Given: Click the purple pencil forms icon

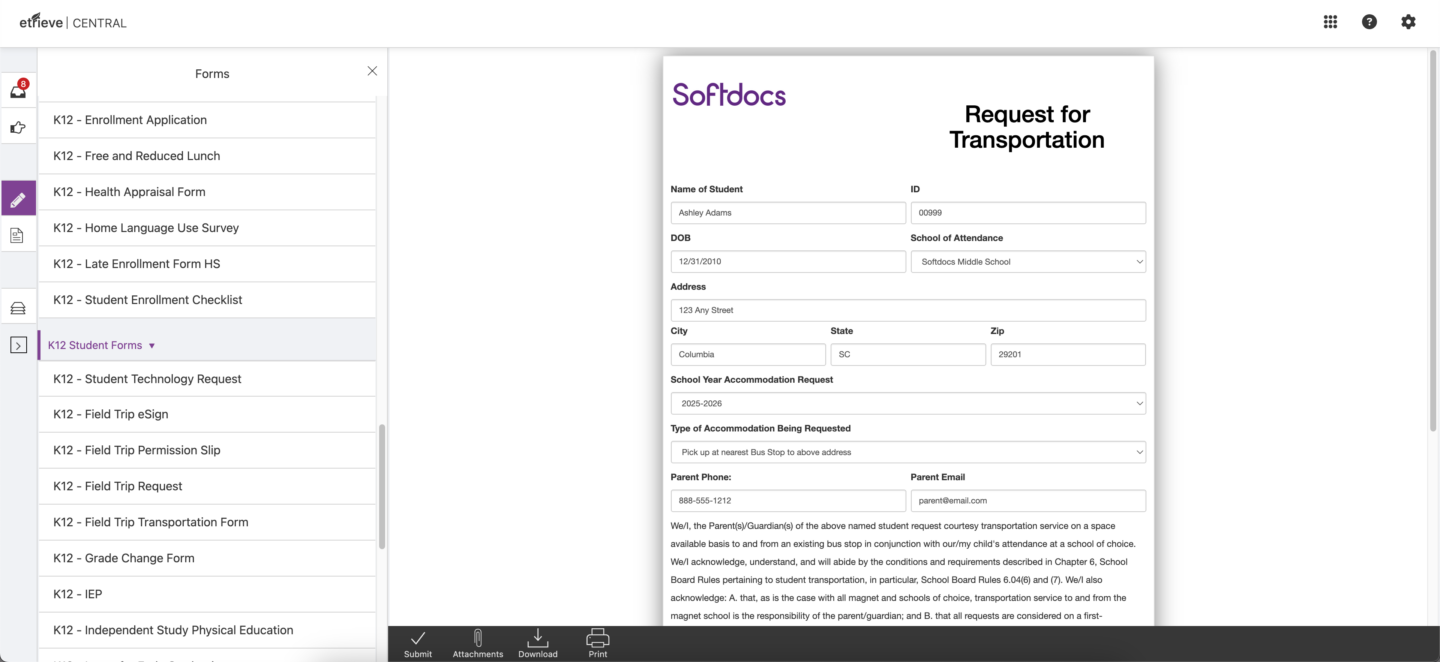Looking at the screenshot, I should [17, 198].
